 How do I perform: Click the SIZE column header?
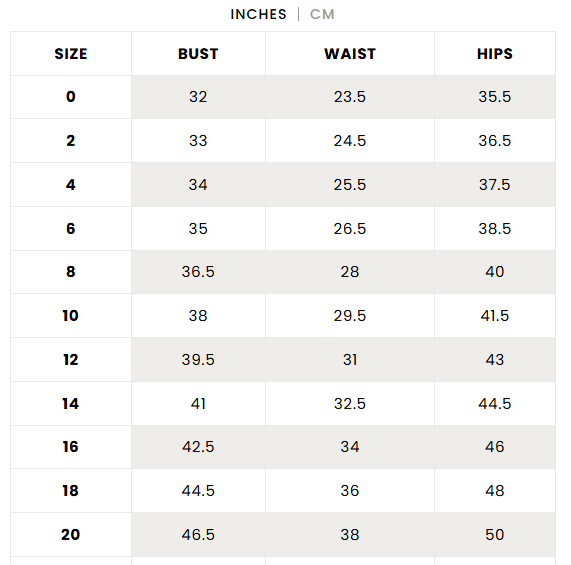(71, 54)
